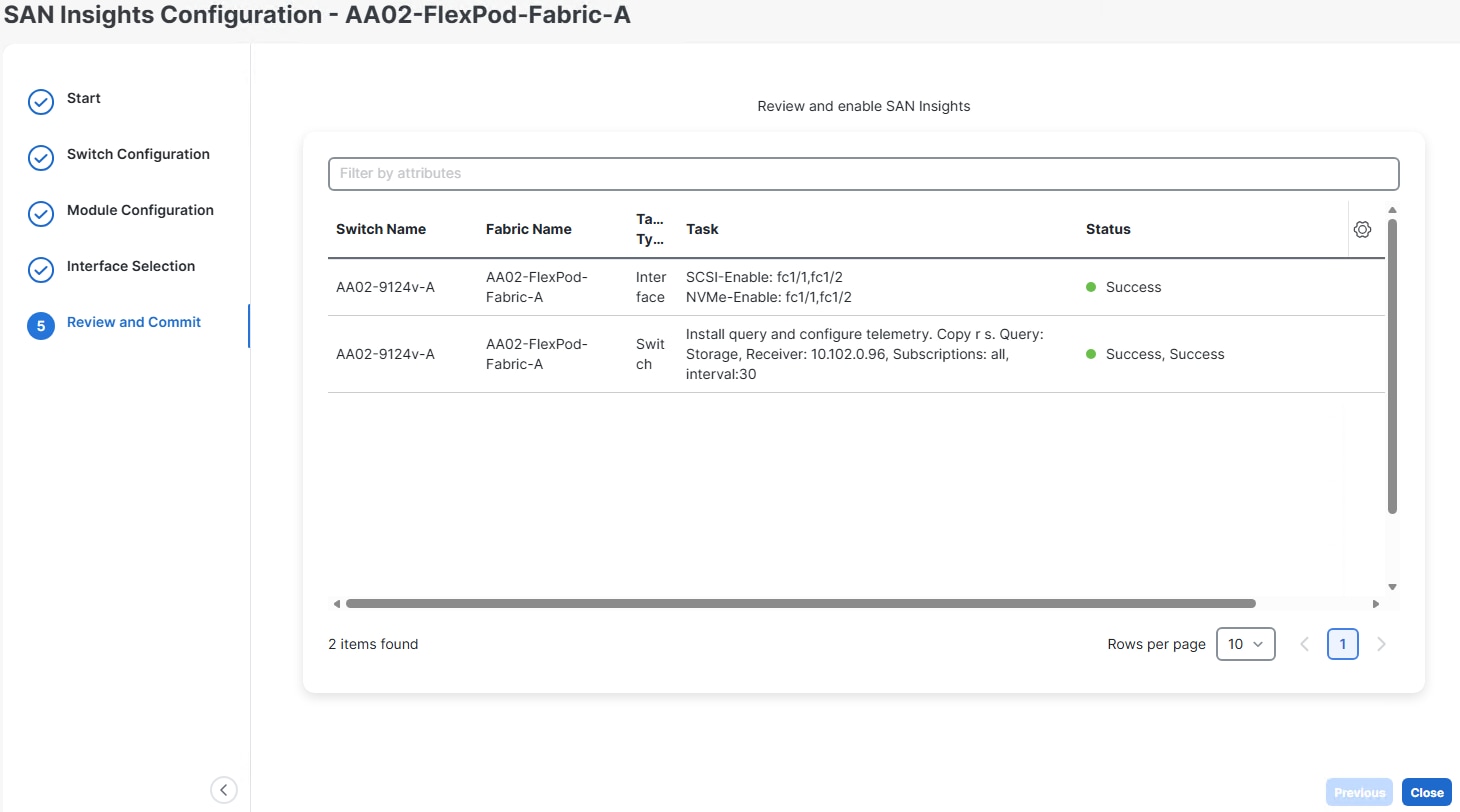Click the step 5 number badge
Image resolution: width=1460 pixels, height=812 pixels.
41,326
